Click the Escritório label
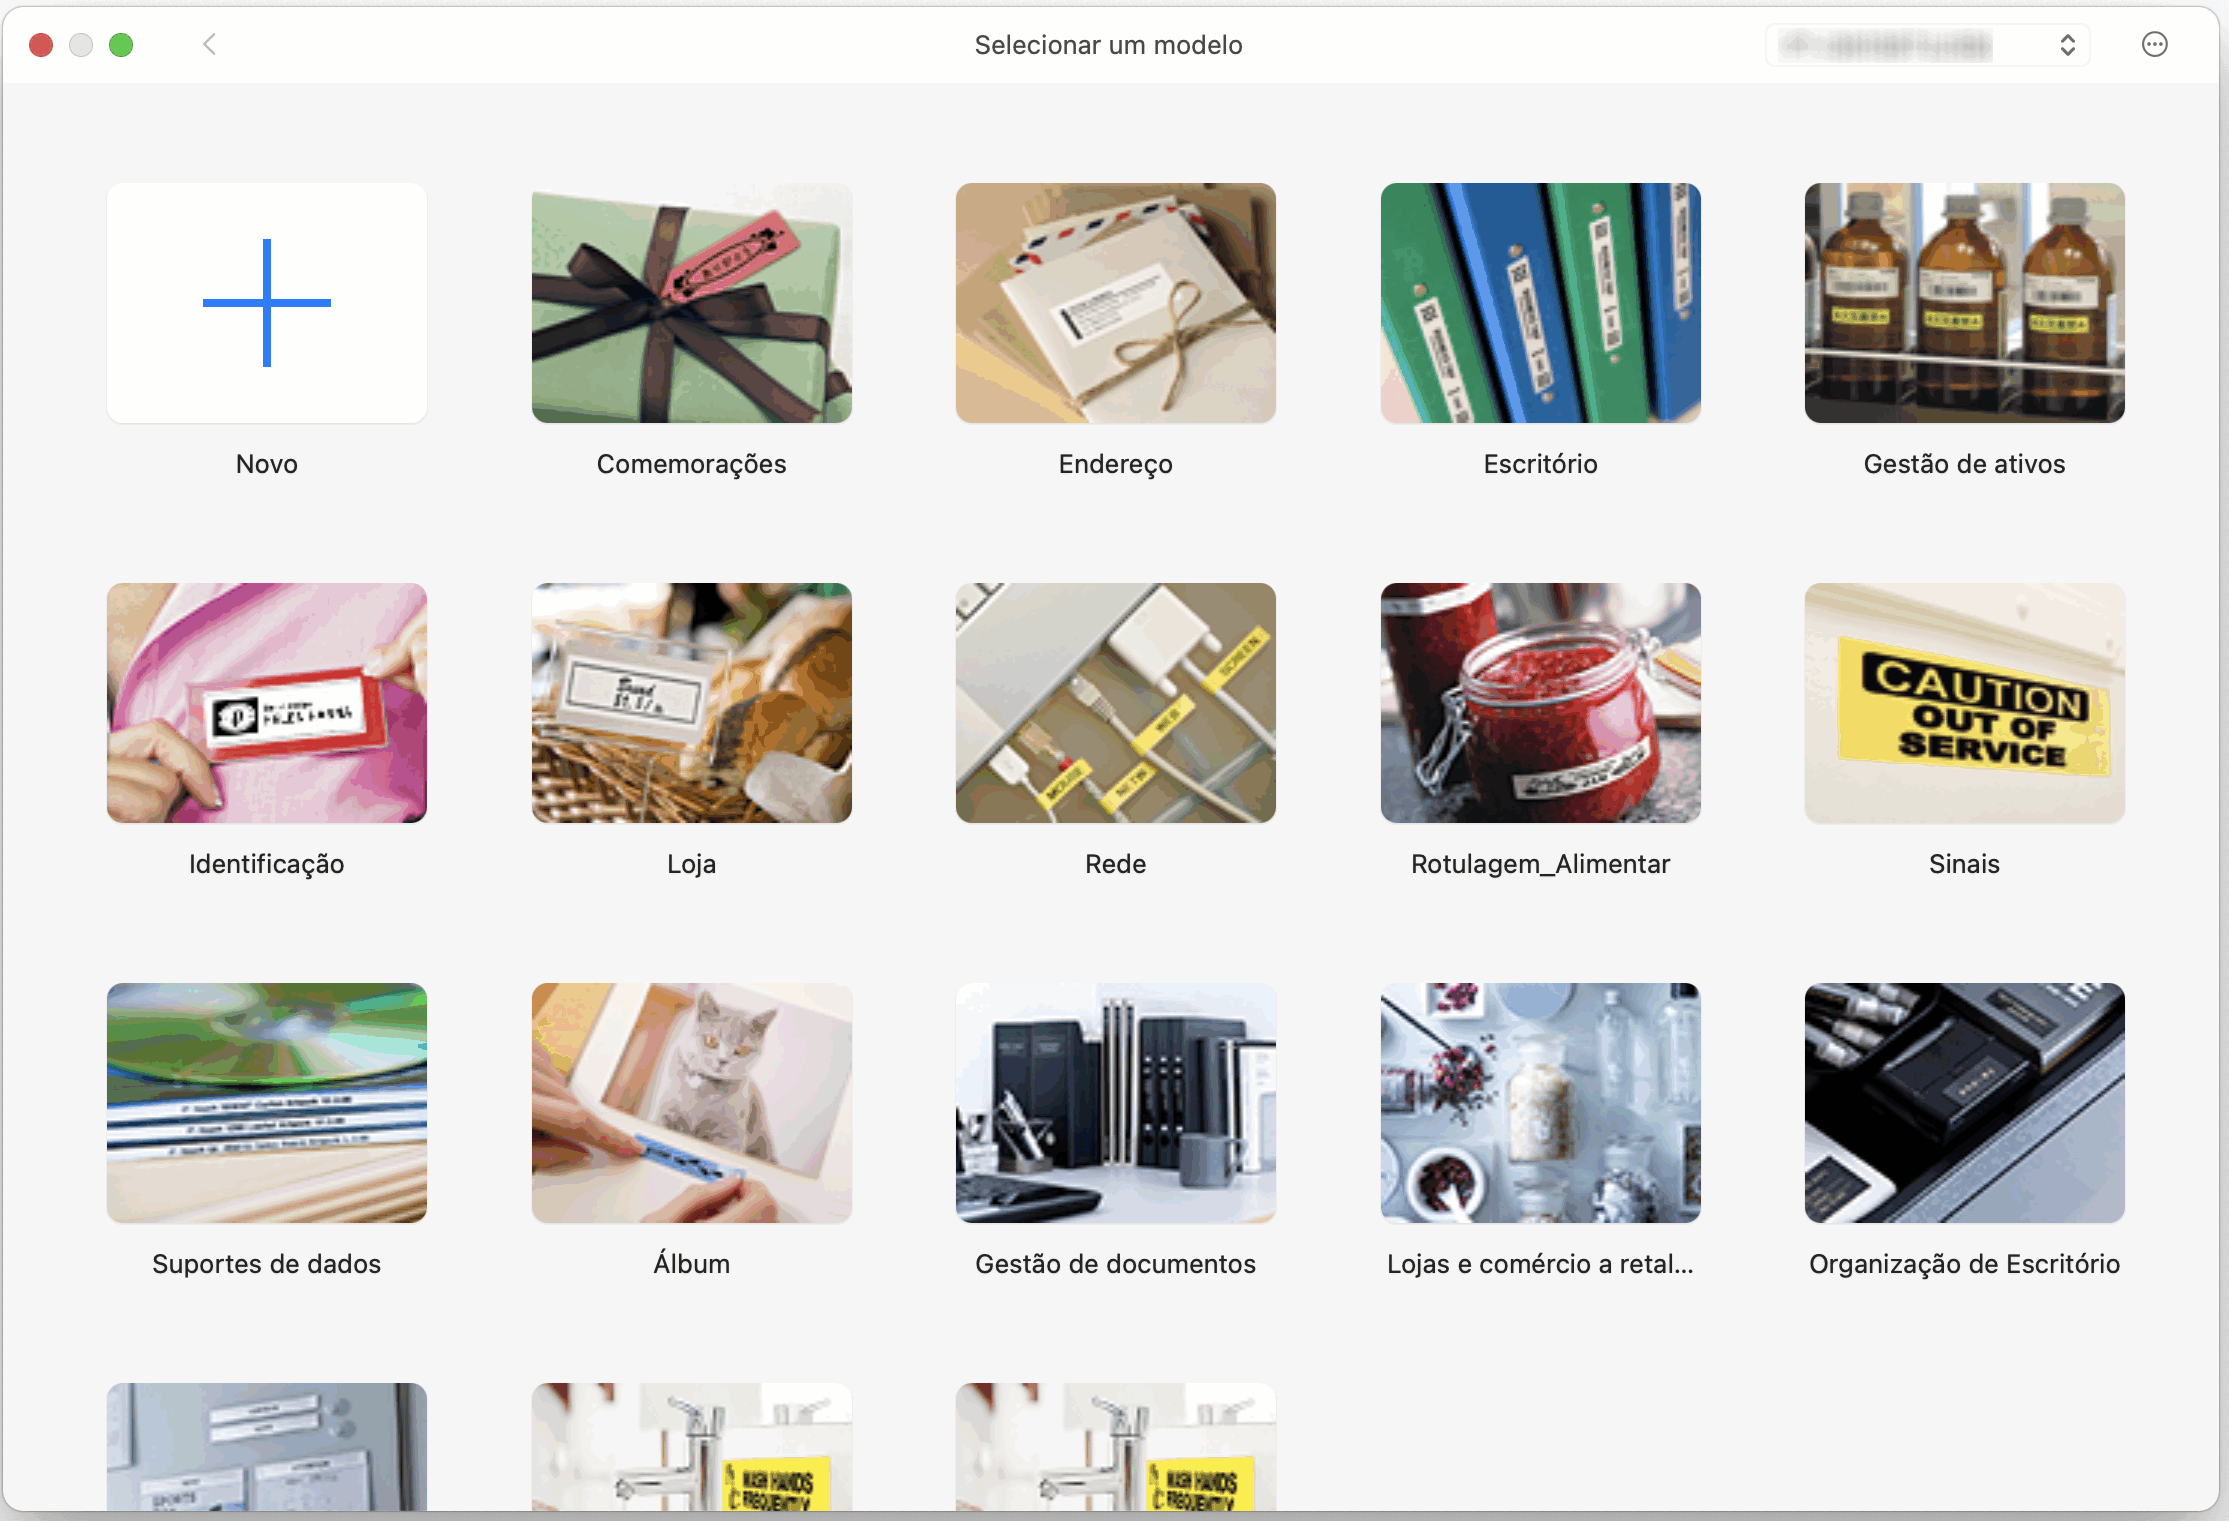 1541,464
